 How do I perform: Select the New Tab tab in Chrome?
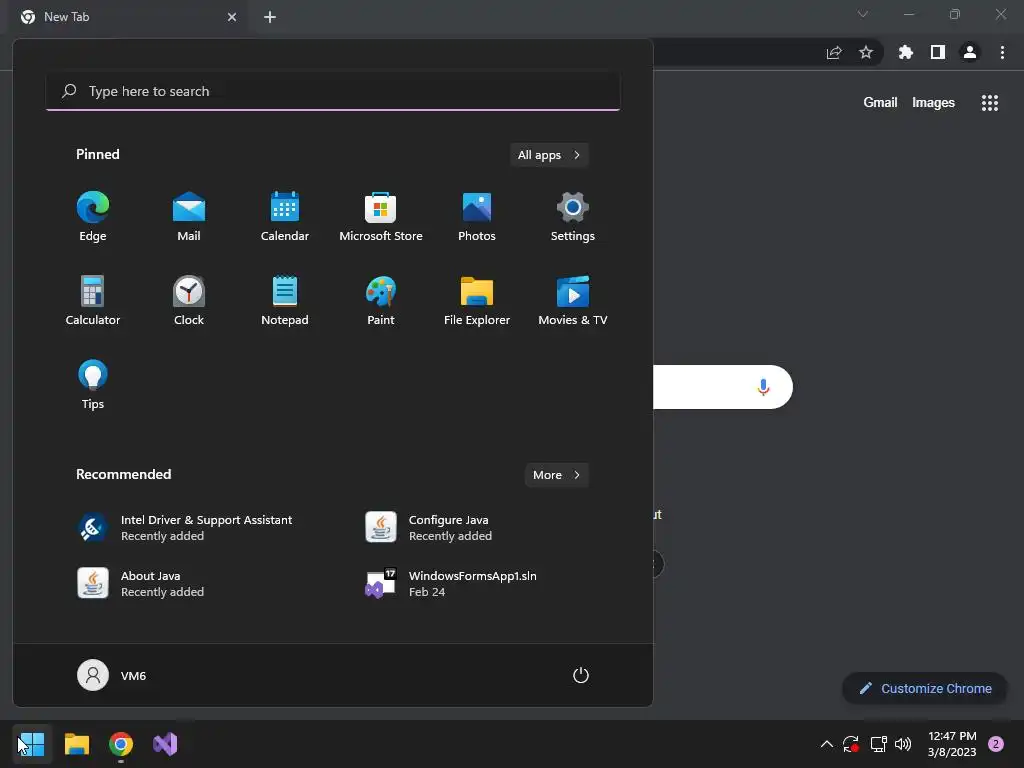click(x=129, y=17)
